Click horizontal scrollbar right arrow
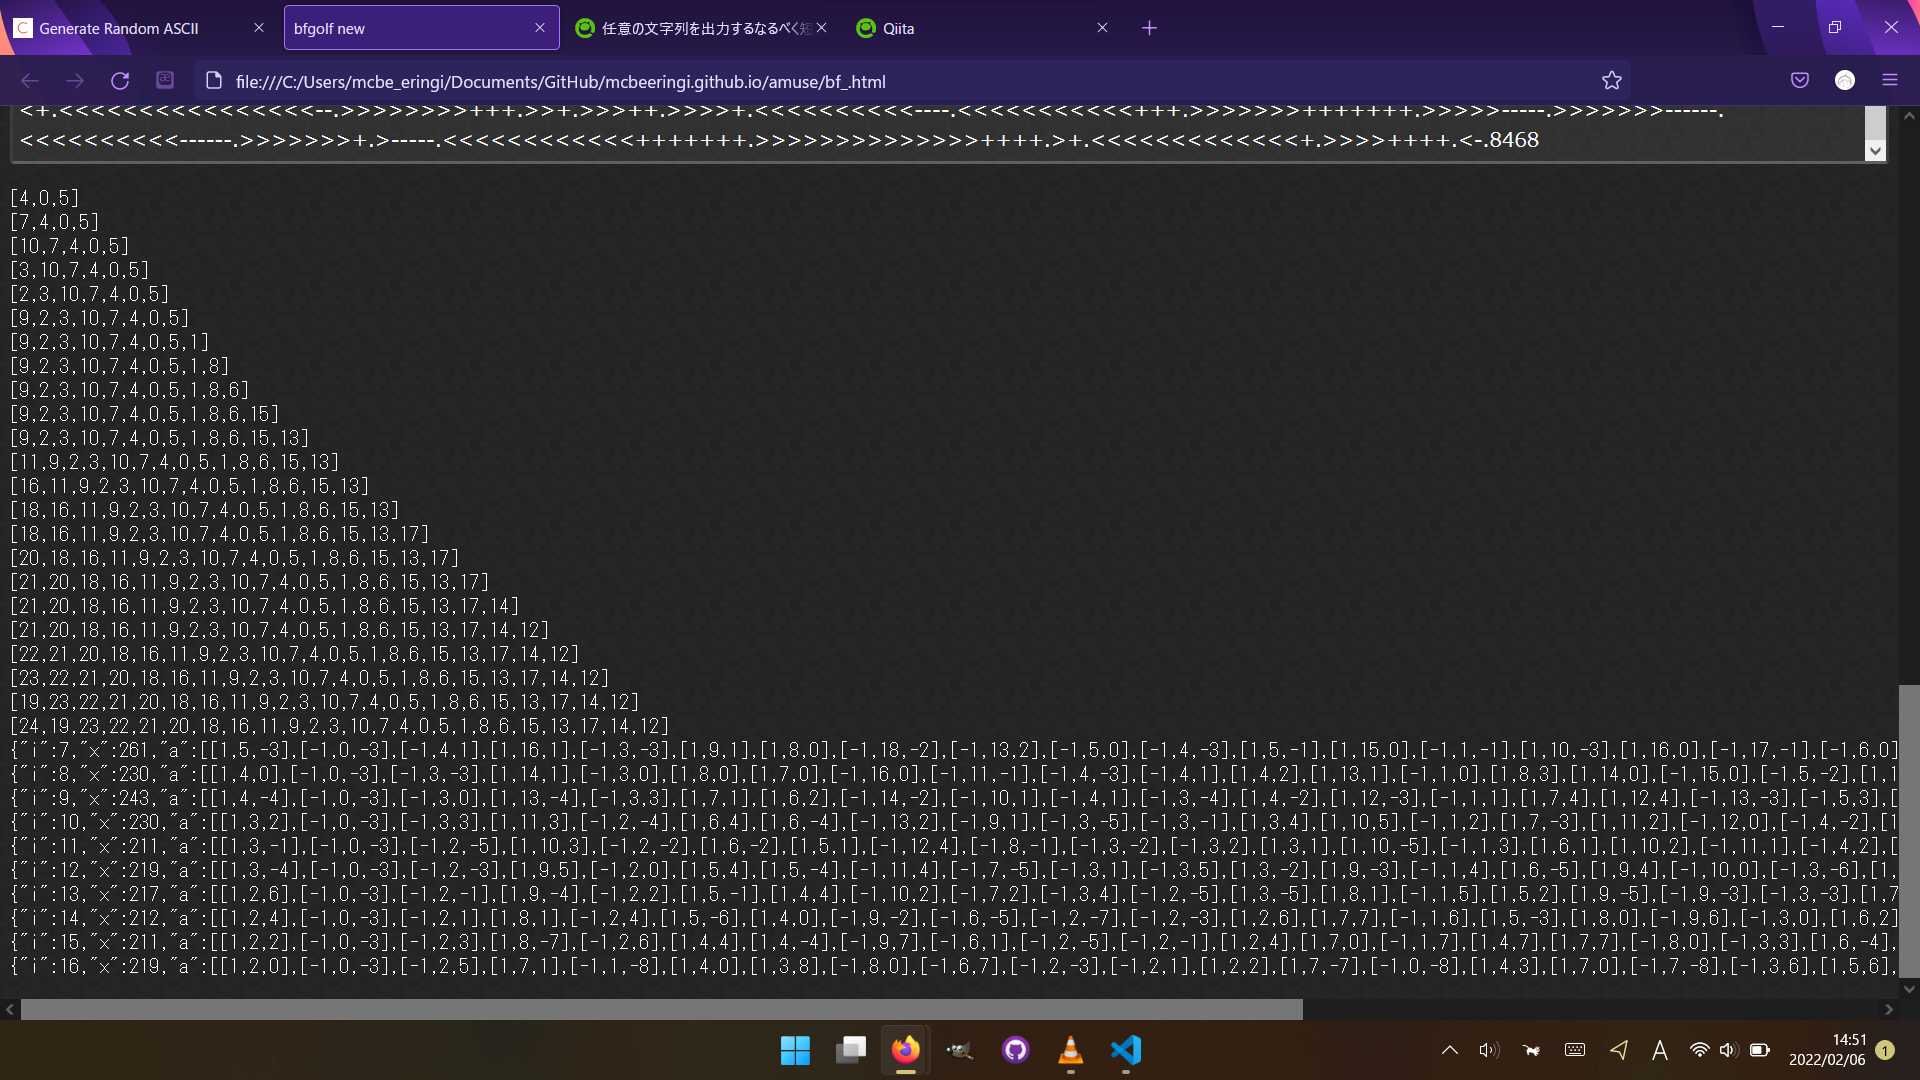This screenshot has width=1920, height=1080. point(1888,1010)
